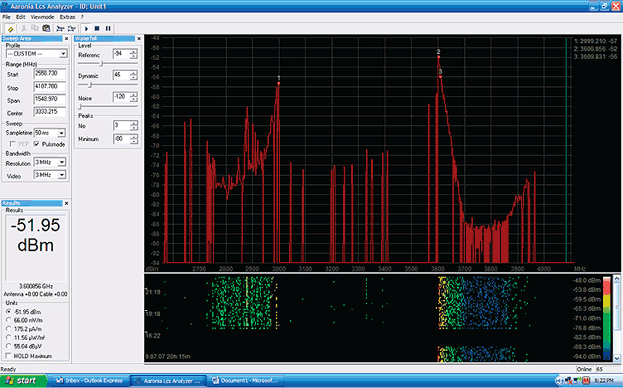Open the ? help menu
The height and width of the screenshot is (388, 623).
pyautogui.click(x=82, y=17)
